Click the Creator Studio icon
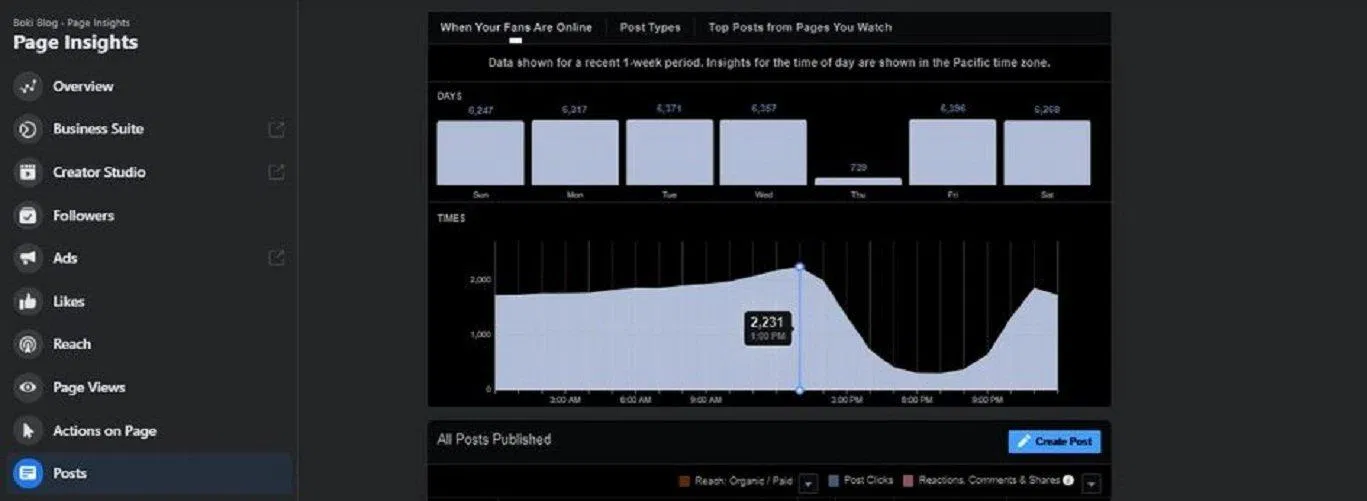Image resolution: width=1367 pixels, height=501 pixels. coord(28,172)
